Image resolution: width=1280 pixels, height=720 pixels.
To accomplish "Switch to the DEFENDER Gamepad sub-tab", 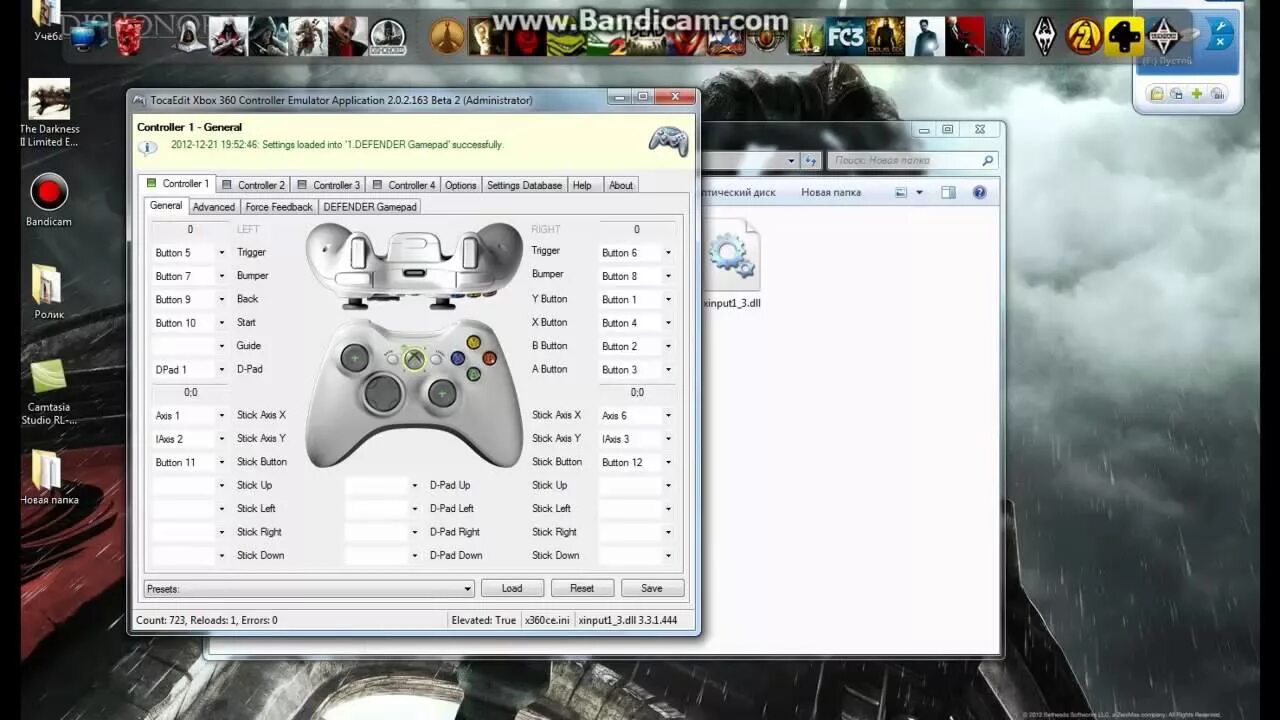I will click(370, 207).
